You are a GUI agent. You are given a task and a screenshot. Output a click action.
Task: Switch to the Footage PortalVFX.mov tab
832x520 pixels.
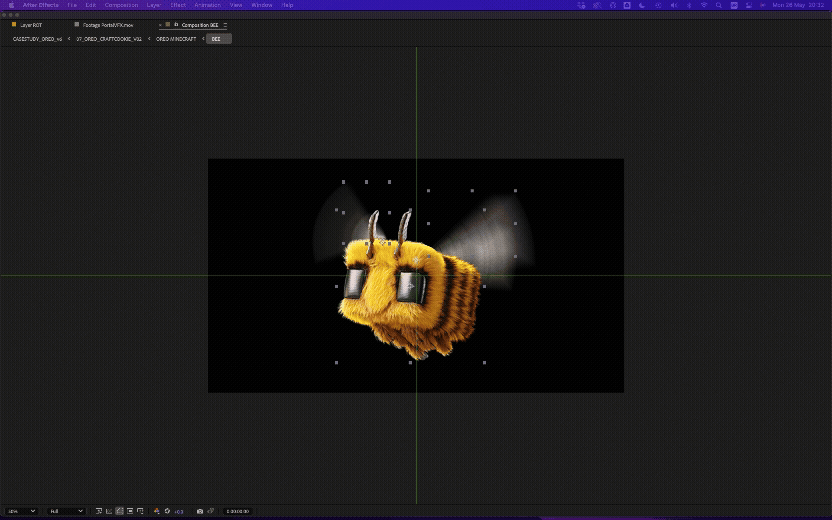coord(108,25)
